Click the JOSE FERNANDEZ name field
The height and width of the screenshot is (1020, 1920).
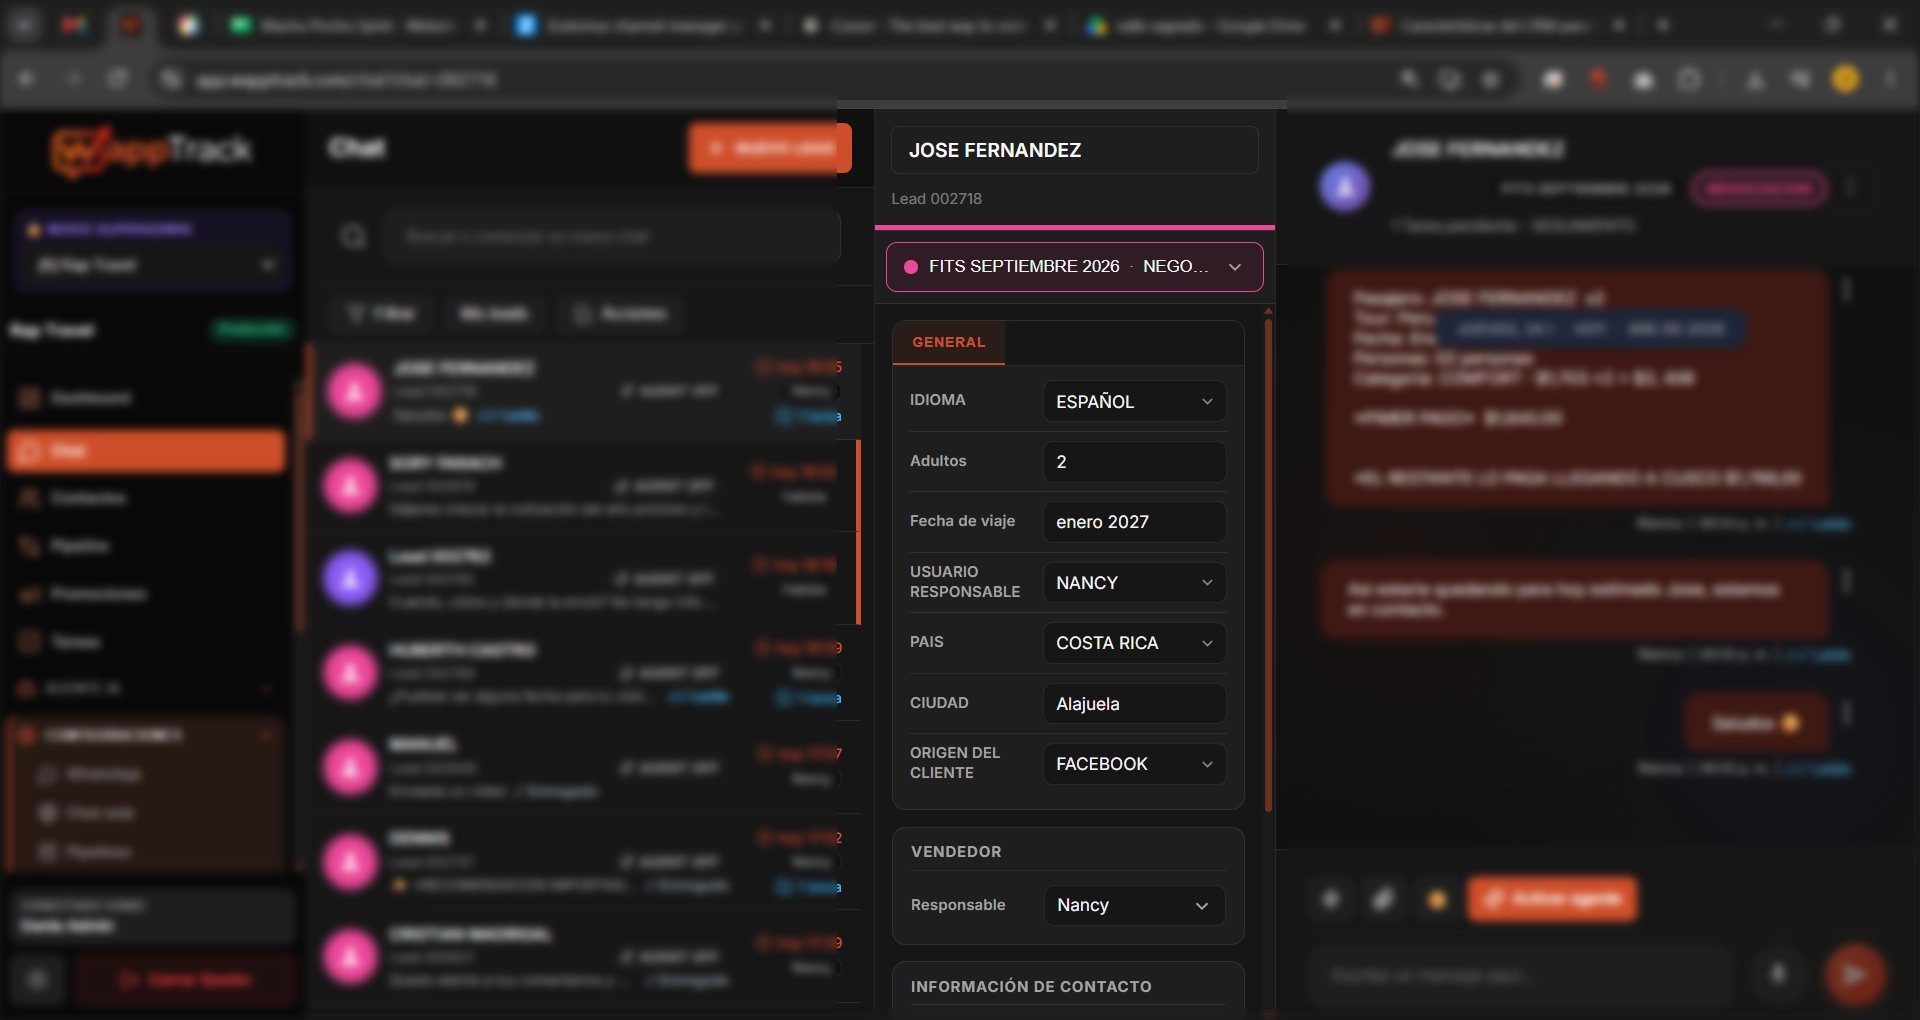click(1074, 150)
